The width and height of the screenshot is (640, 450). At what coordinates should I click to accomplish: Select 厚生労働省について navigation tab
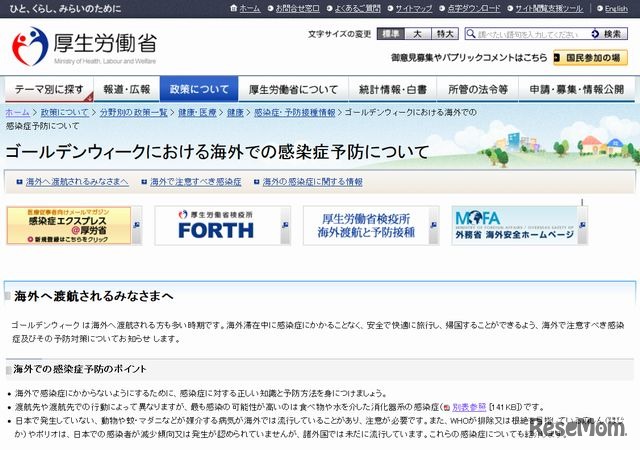coord(293,89)
